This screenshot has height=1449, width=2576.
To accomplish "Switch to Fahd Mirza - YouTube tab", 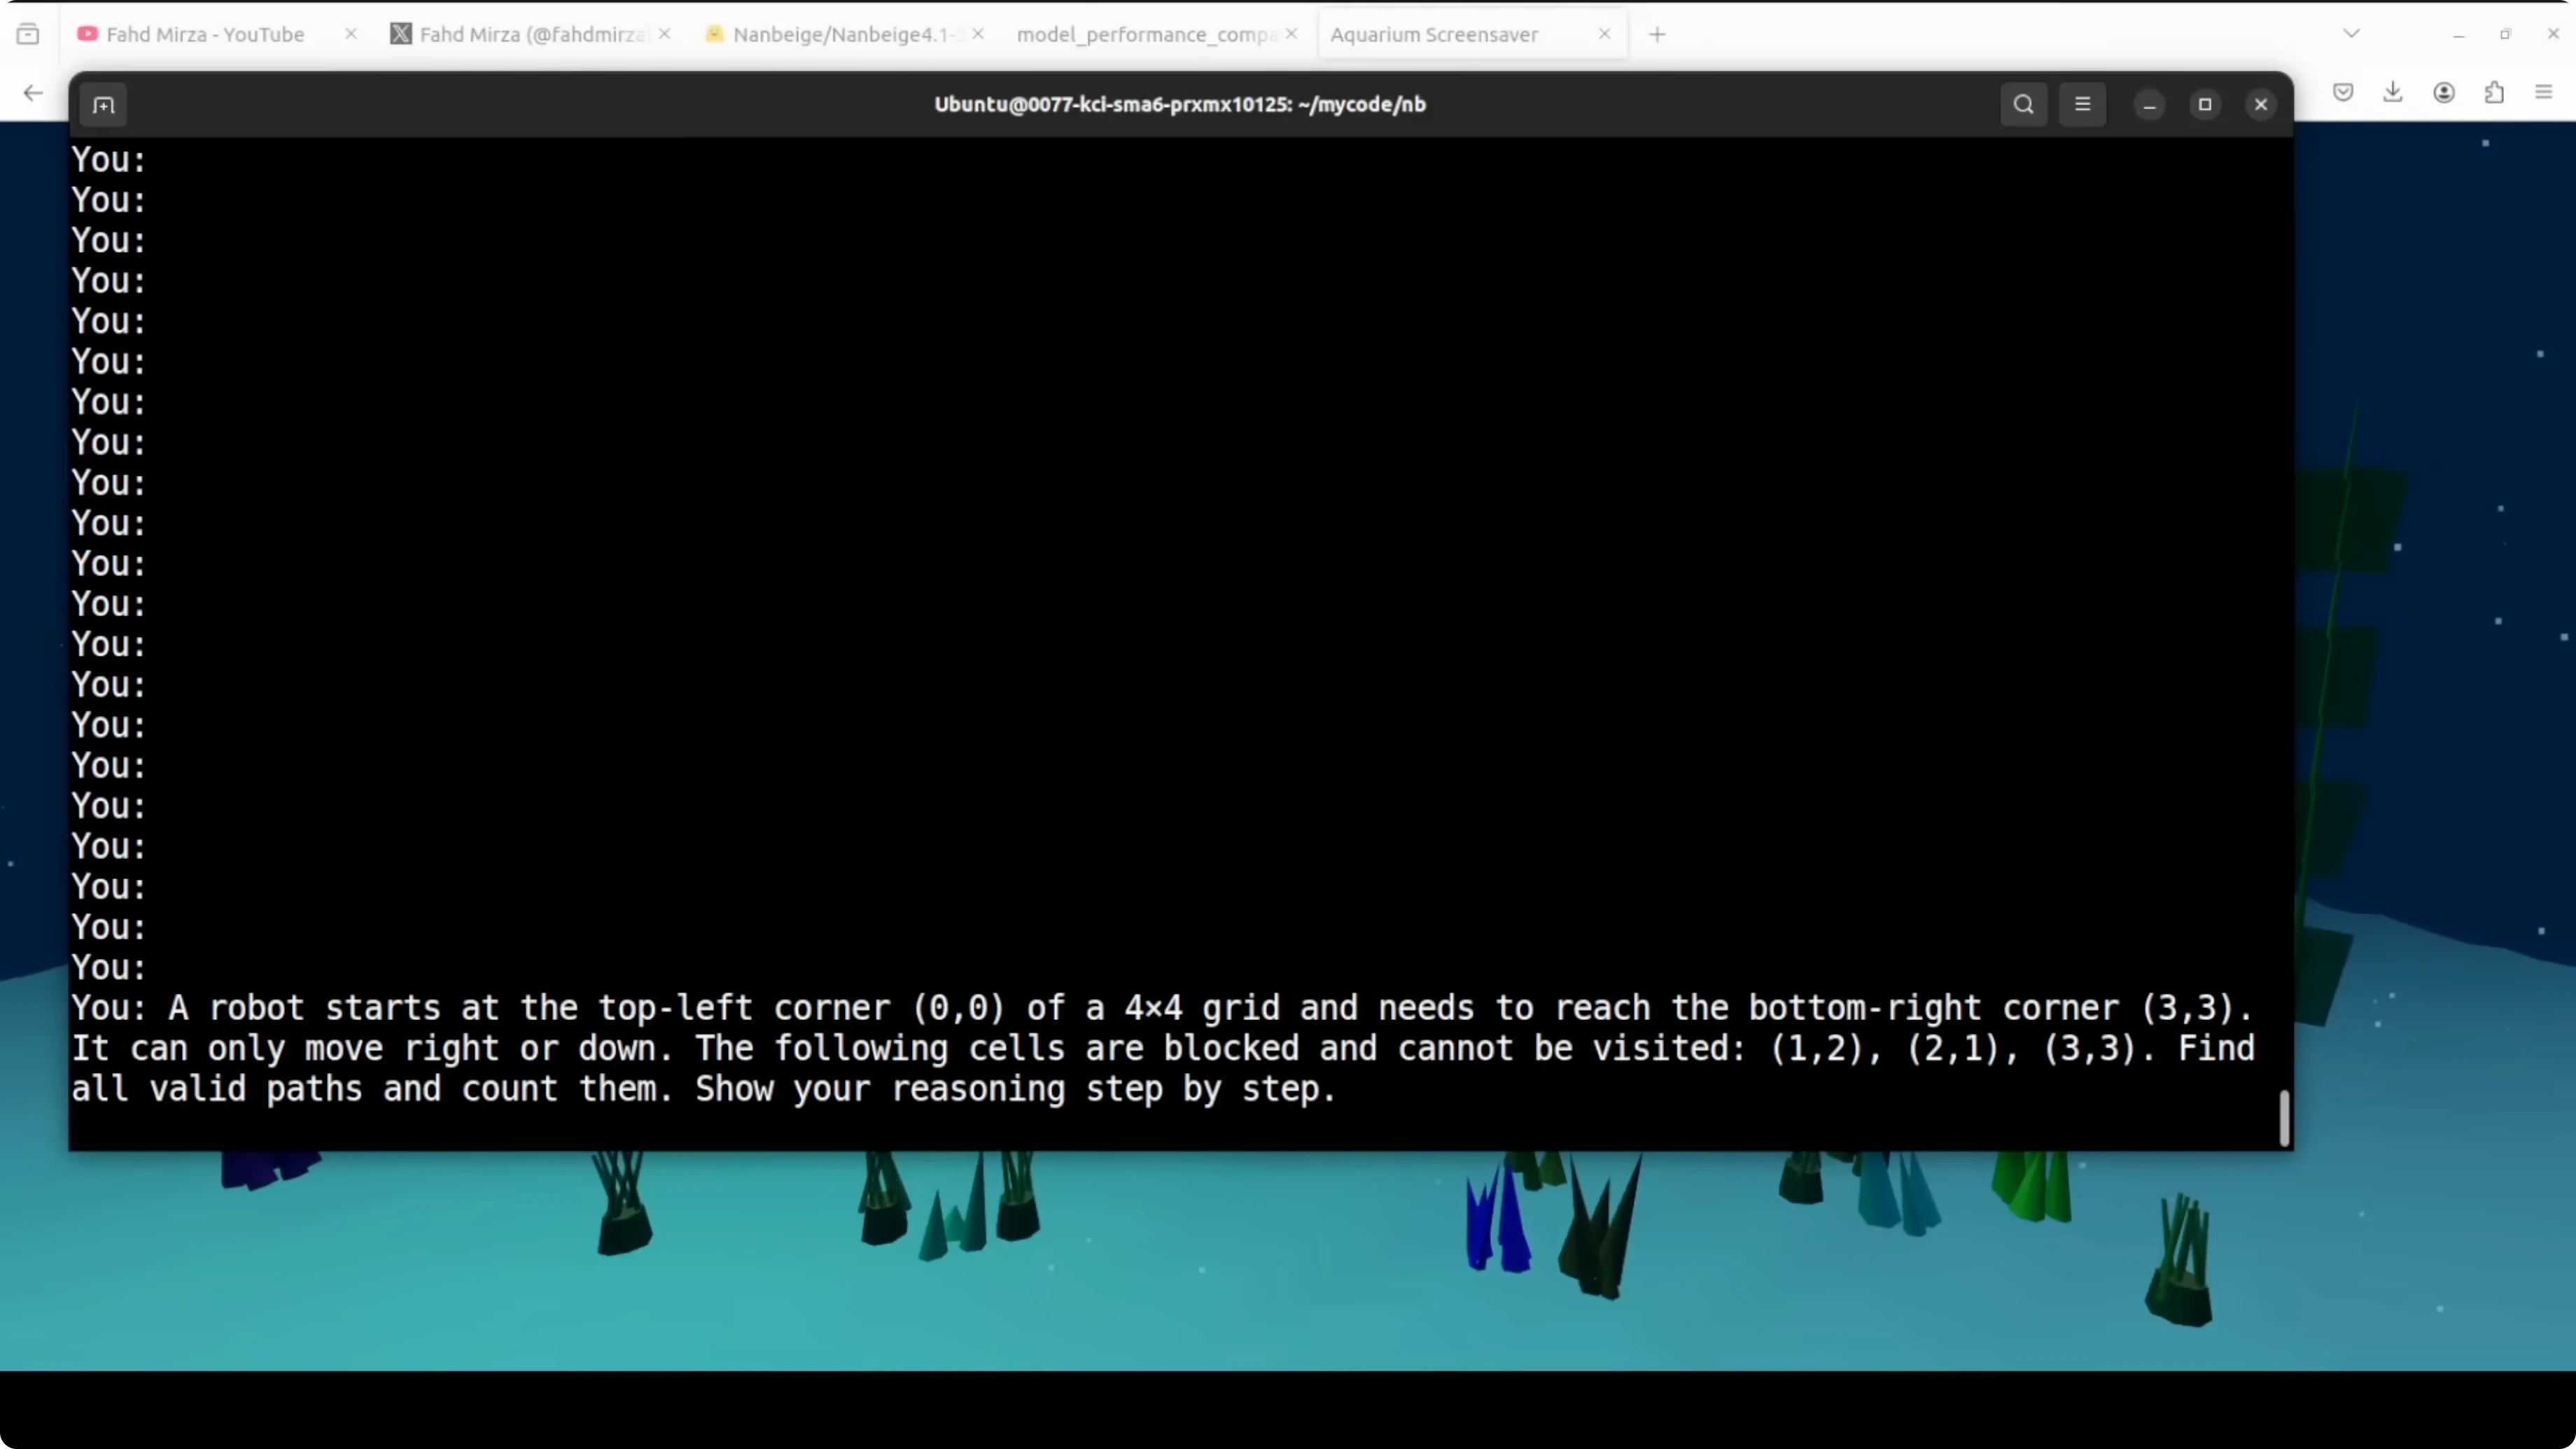I will click(x=205, y=34).
